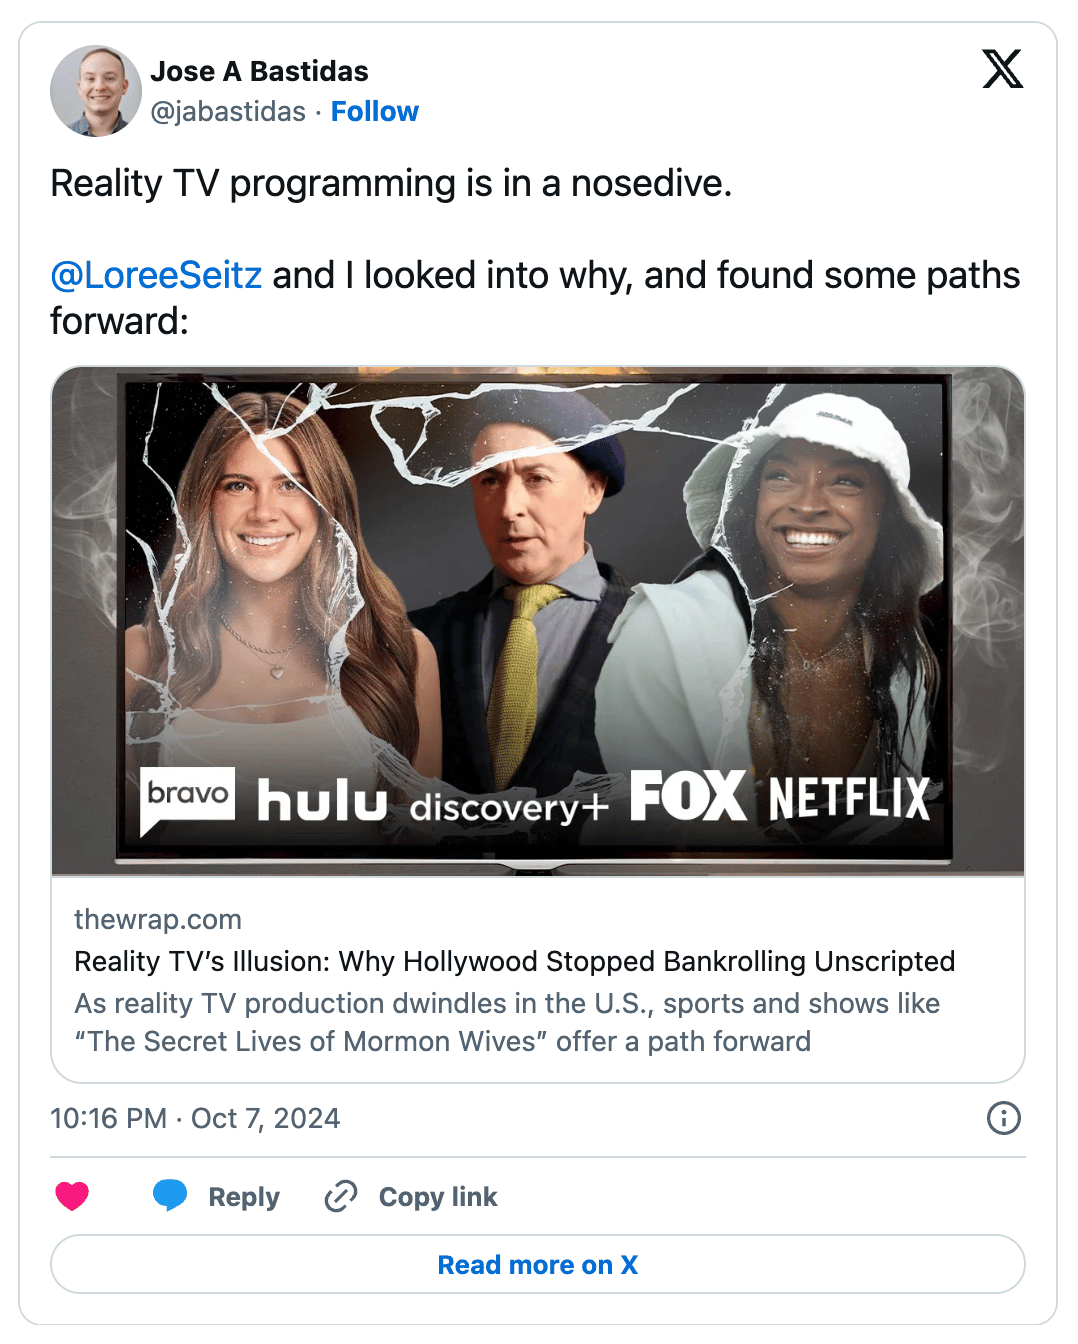Click the Netflix logo in the preview image
1078x1344 pixels.
849,798
